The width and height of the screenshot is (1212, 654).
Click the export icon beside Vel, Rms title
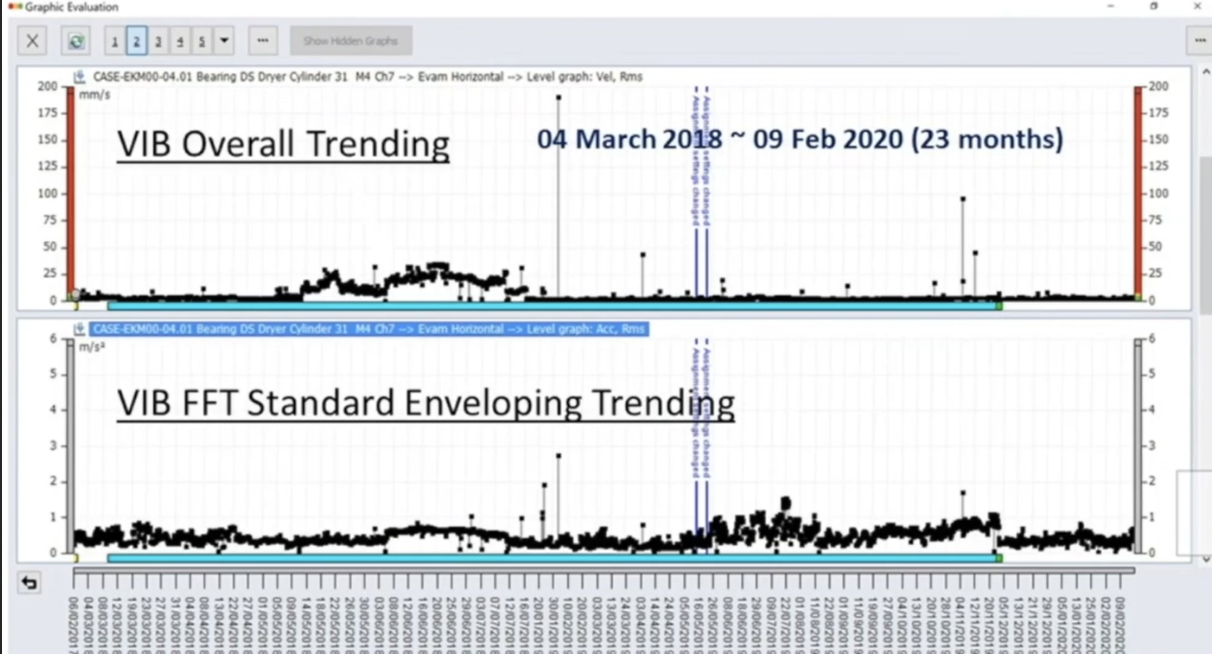(79, 77)
